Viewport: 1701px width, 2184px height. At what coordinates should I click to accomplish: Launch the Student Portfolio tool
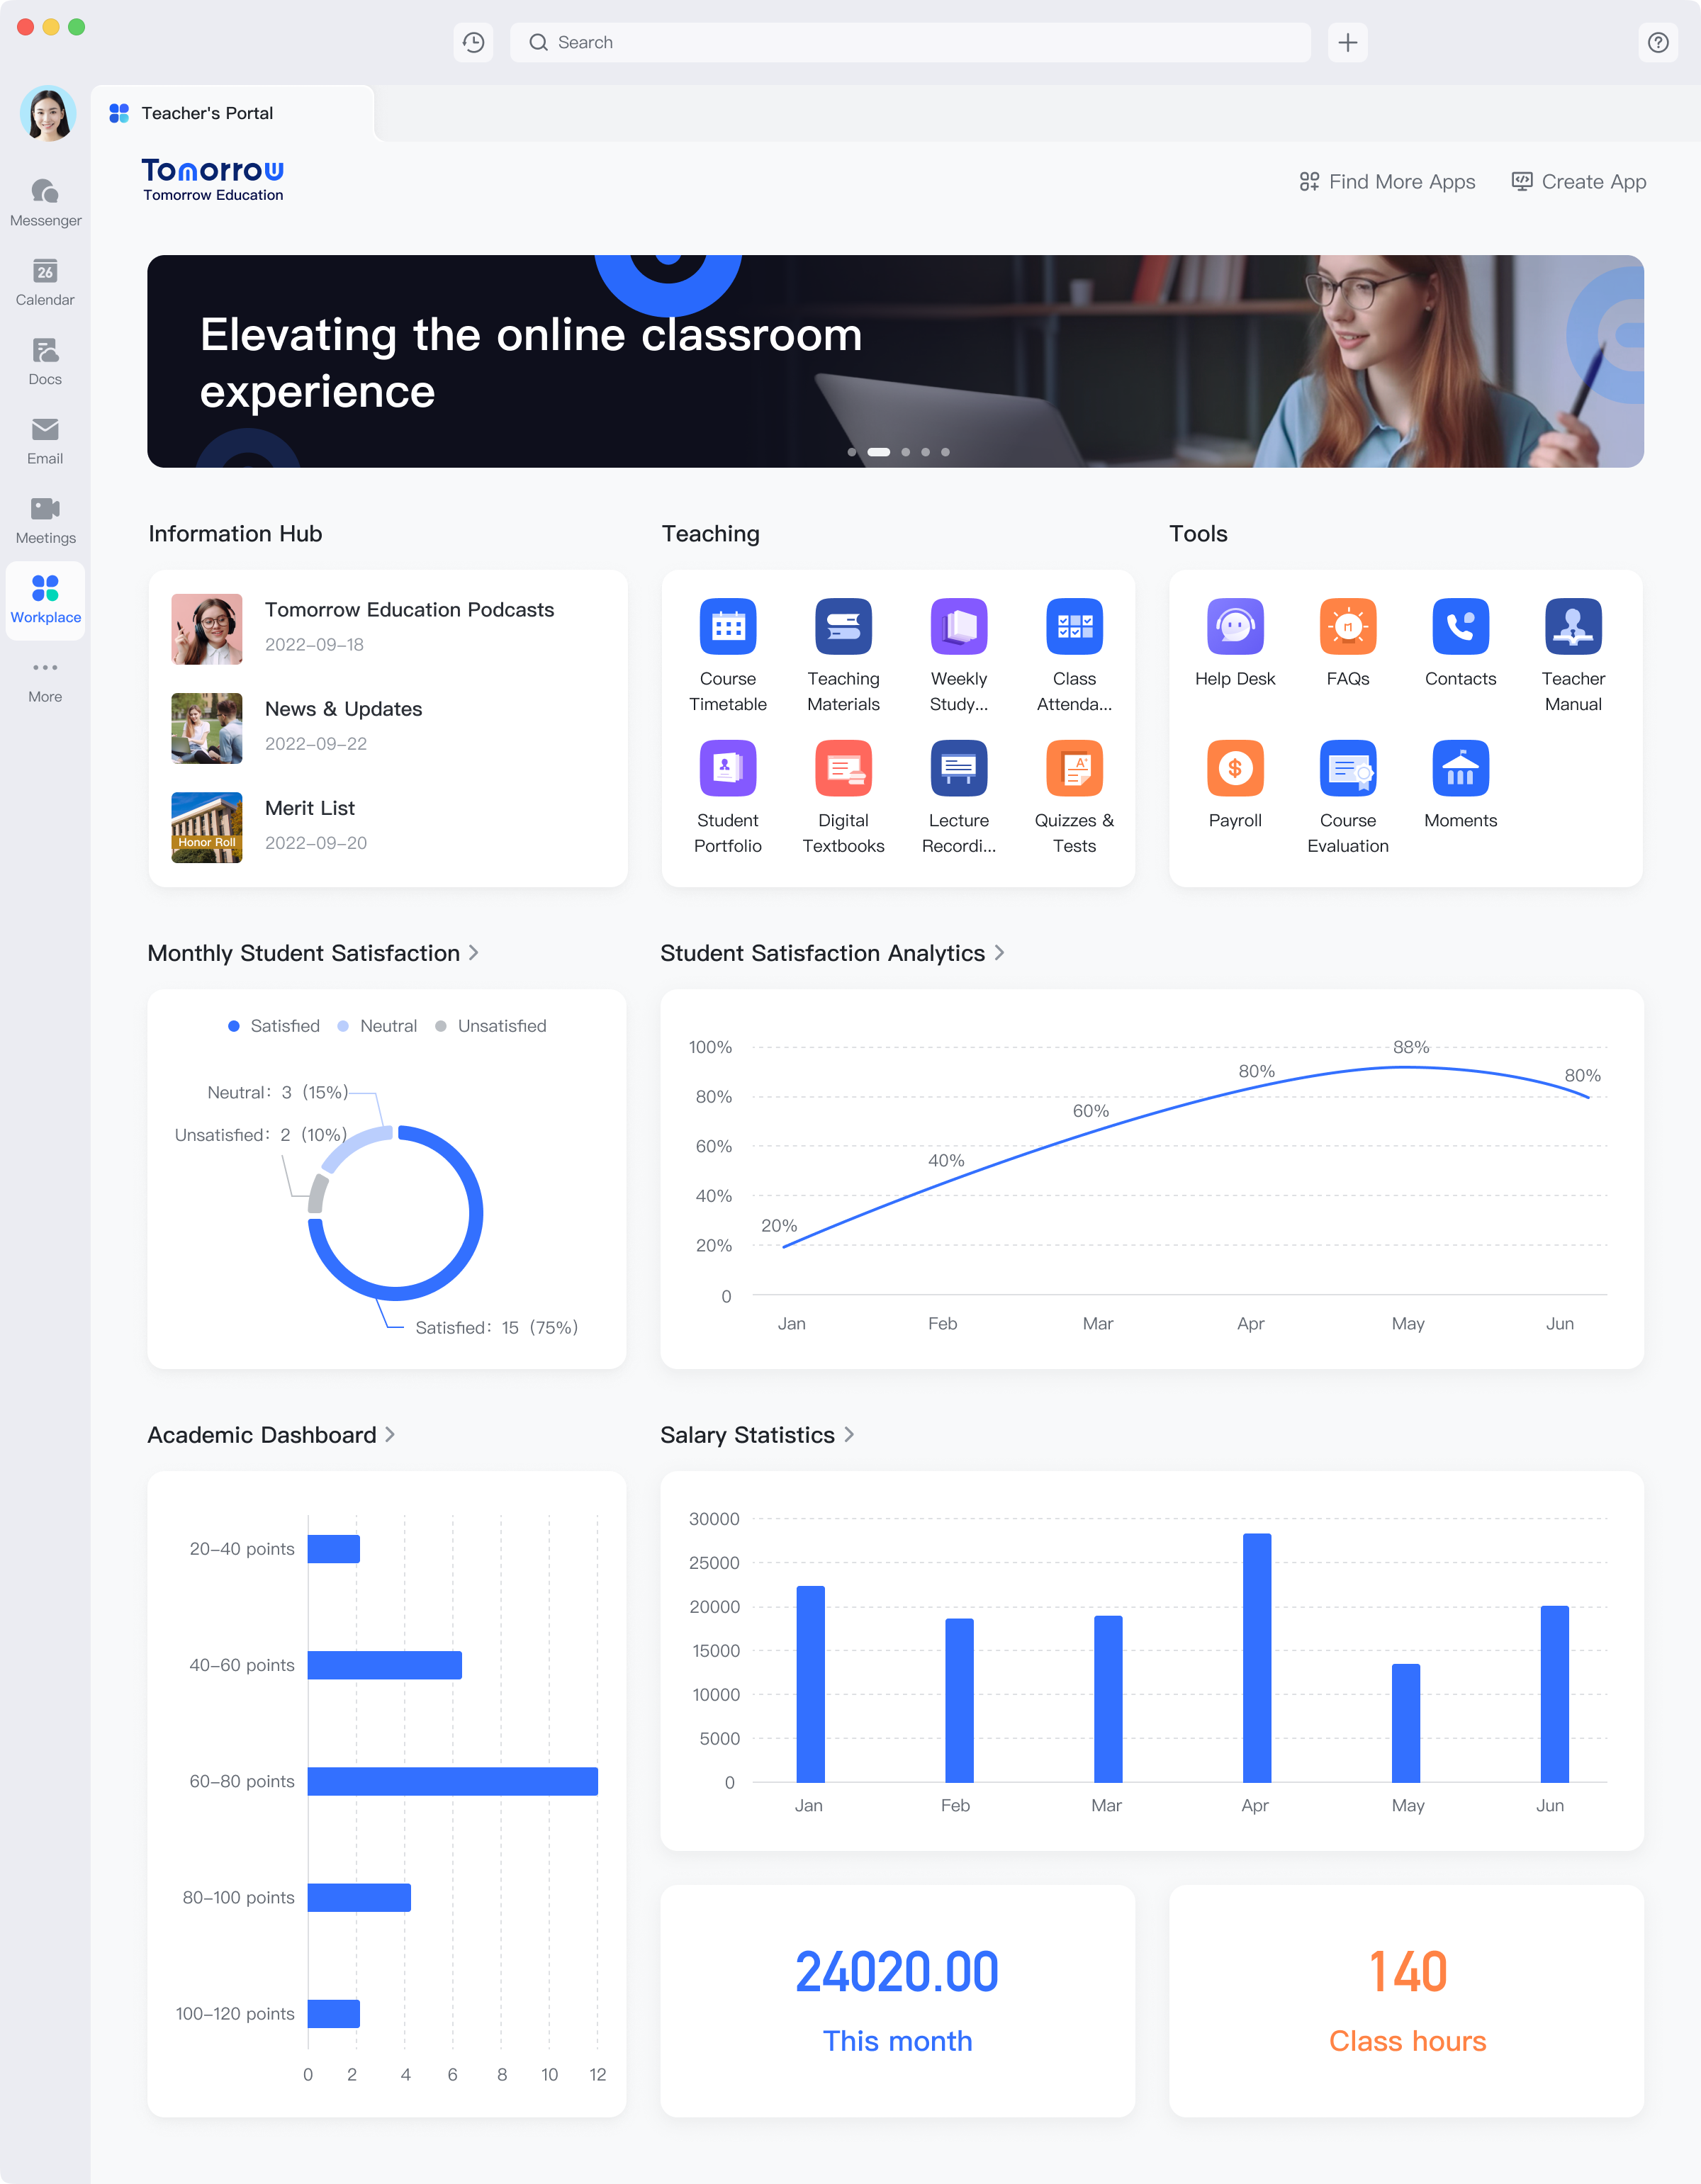pos(729,768)
